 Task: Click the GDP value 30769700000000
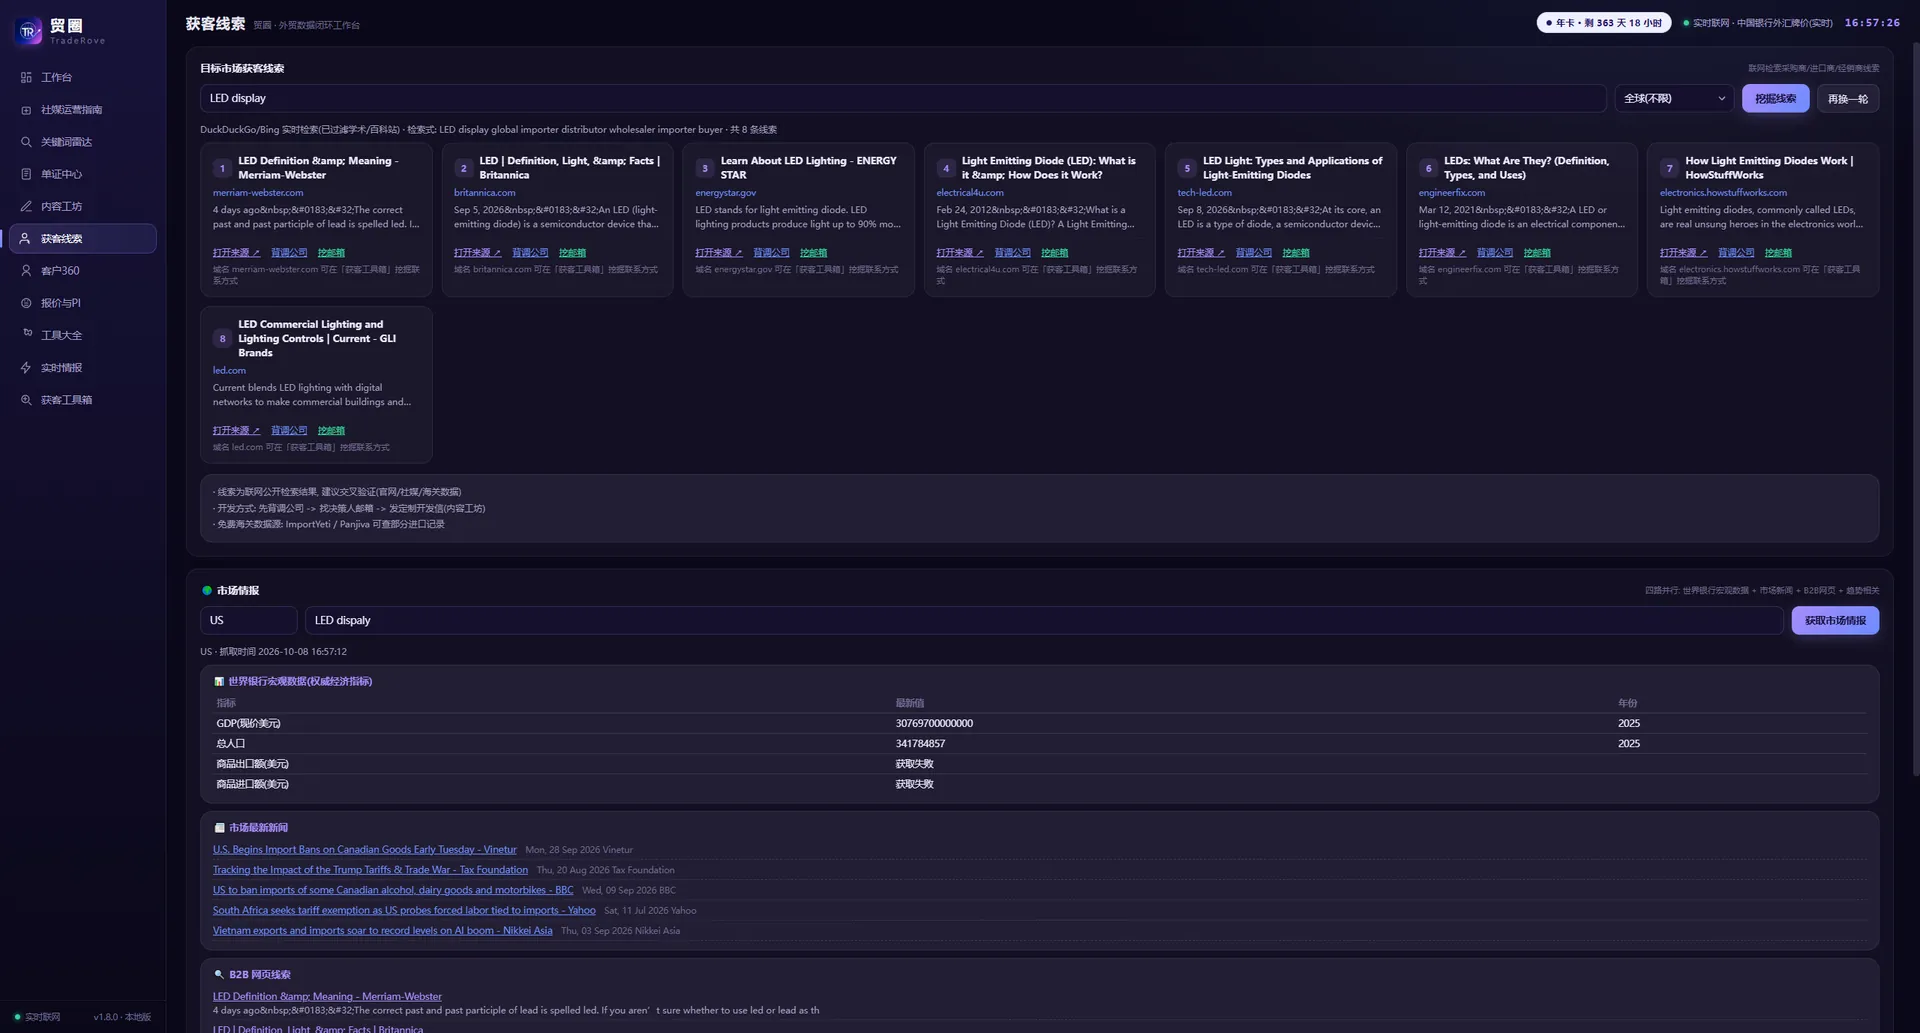pyautogui.click(x=934, y=723)
